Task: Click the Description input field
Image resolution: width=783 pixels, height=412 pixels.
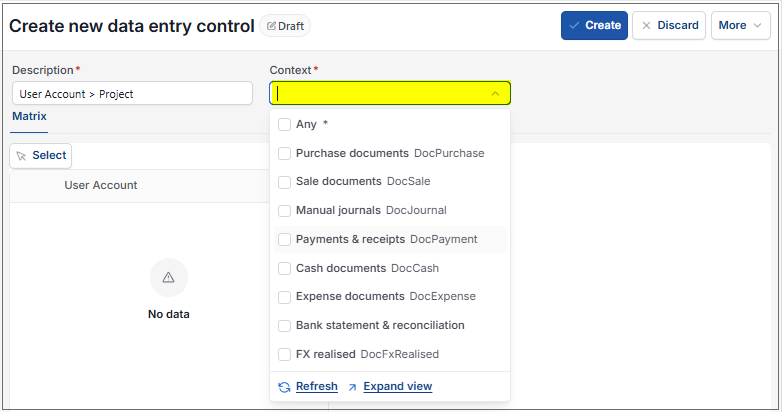Action: (132, 93)
